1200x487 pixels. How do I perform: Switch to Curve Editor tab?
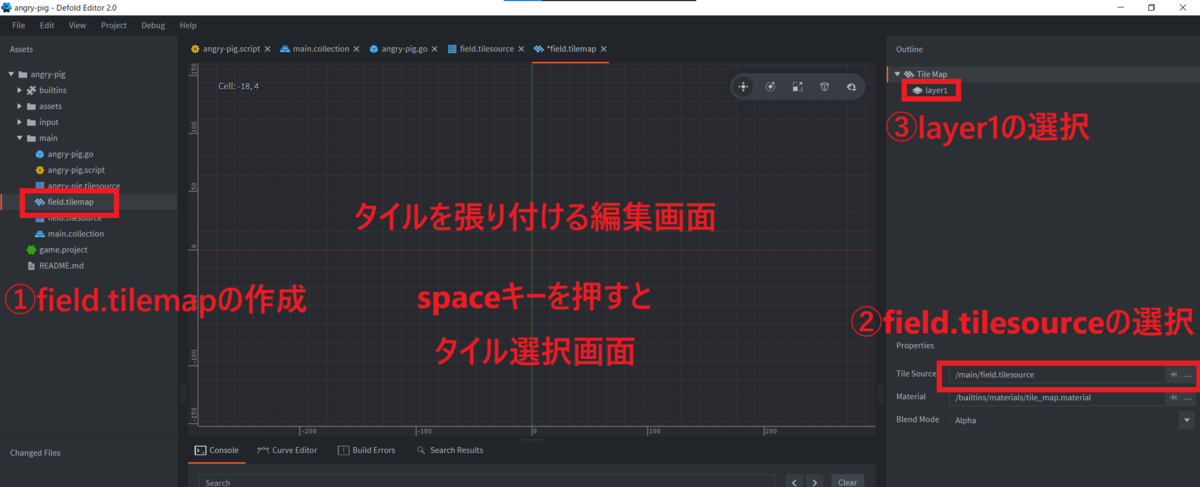pyautogui.click(x=287, y=450)
